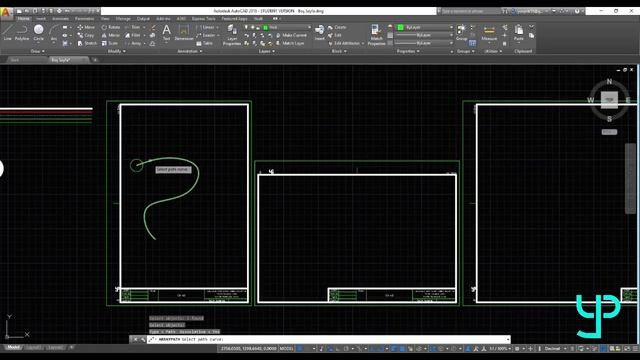The height and width of the screenshot is (360, 640).
Task: Open the AutoCAD application menu
Action: pos(6,12)
